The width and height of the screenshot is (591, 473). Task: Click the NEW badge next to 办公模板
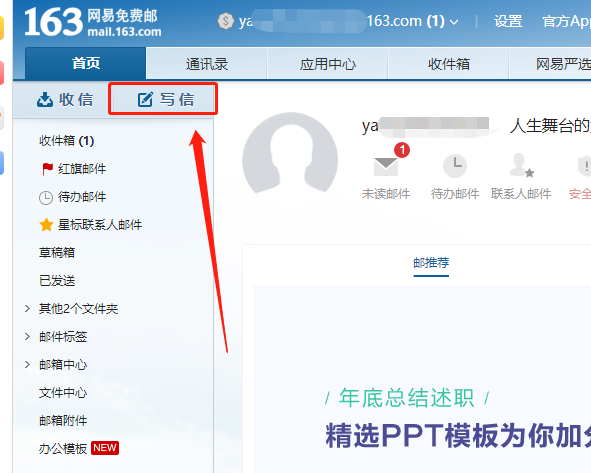tap(105, 448)
